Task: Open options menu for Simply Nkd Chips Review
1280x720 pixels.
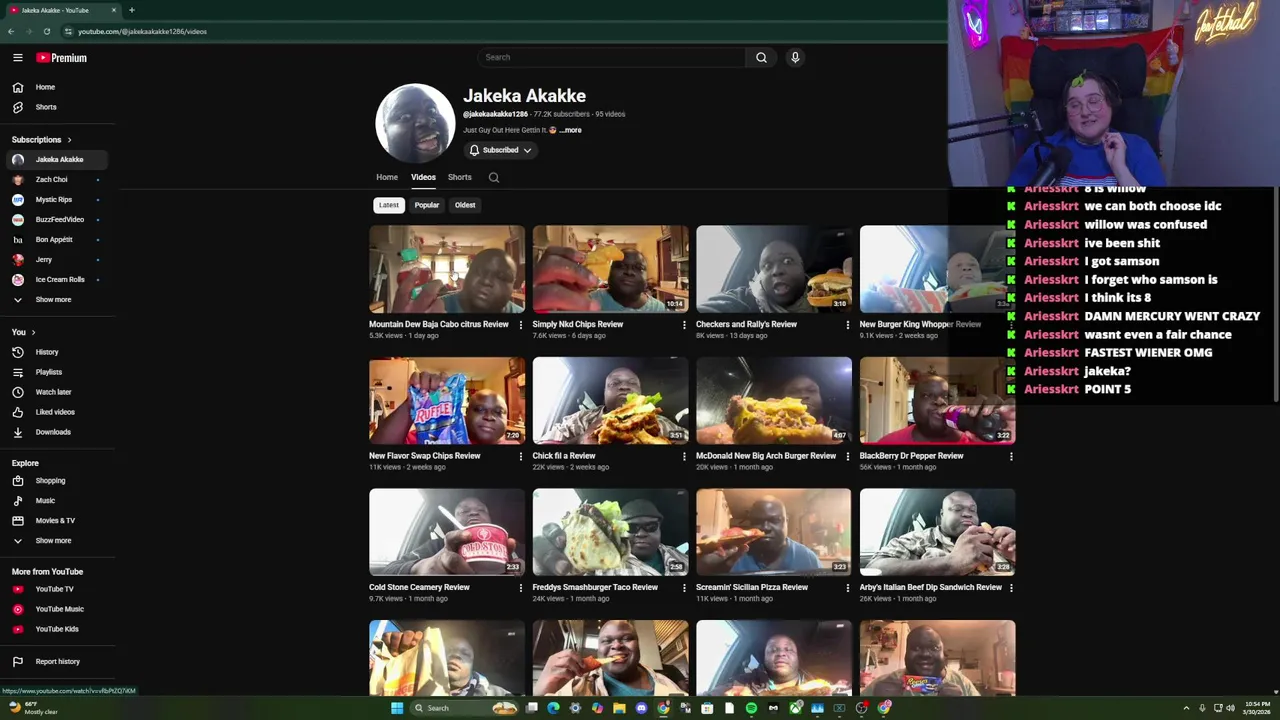Action: (x=684, y=324)
